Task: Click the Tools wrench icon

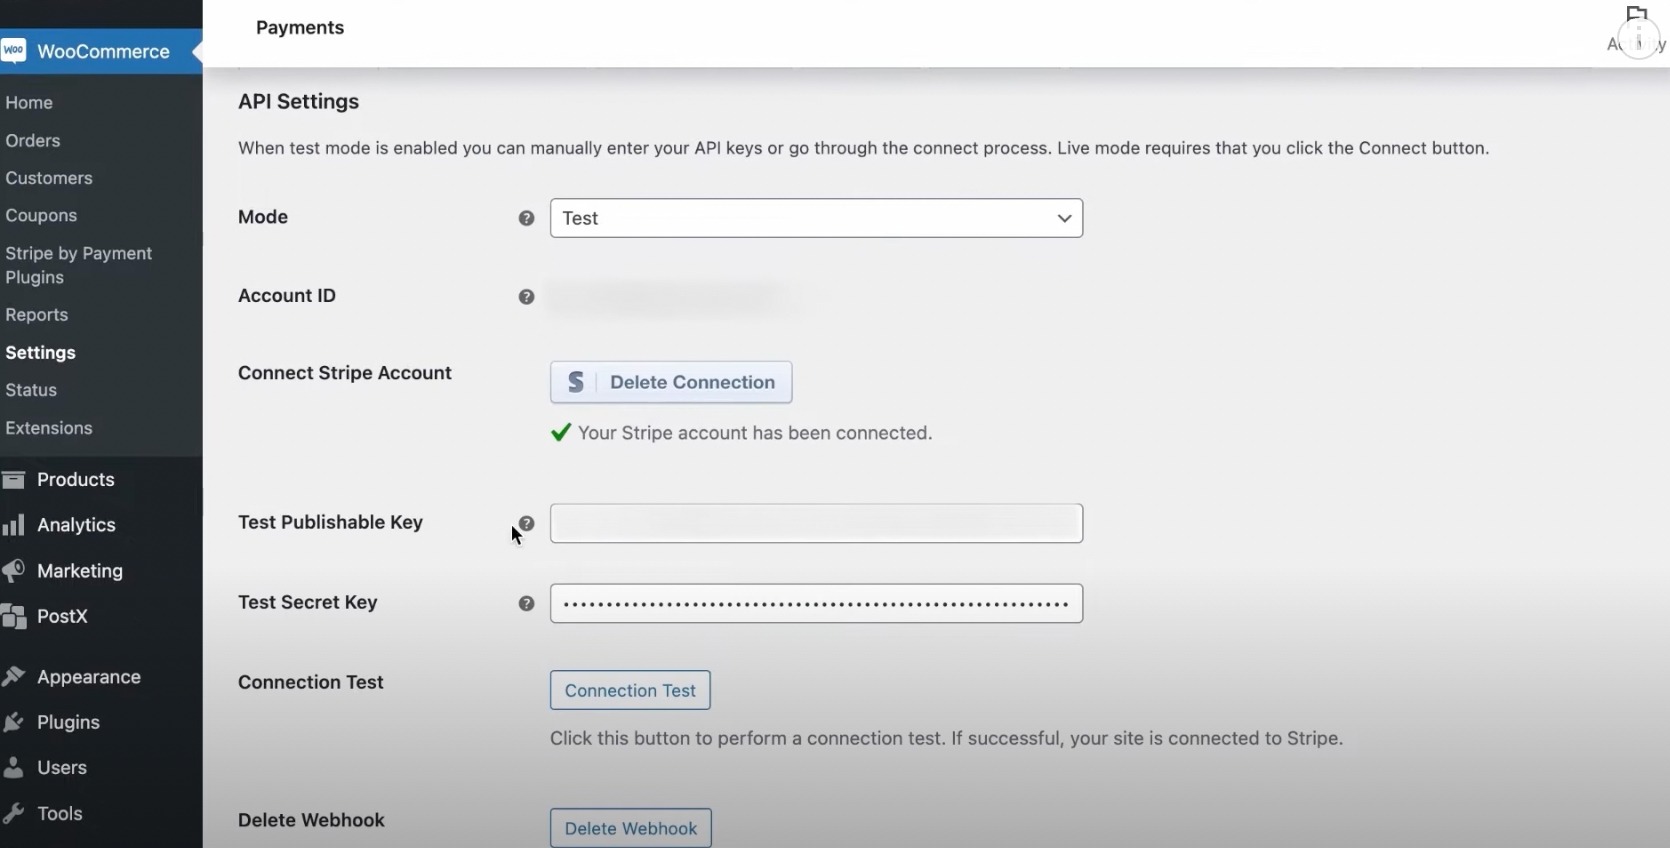Action: tap(13, 814)
